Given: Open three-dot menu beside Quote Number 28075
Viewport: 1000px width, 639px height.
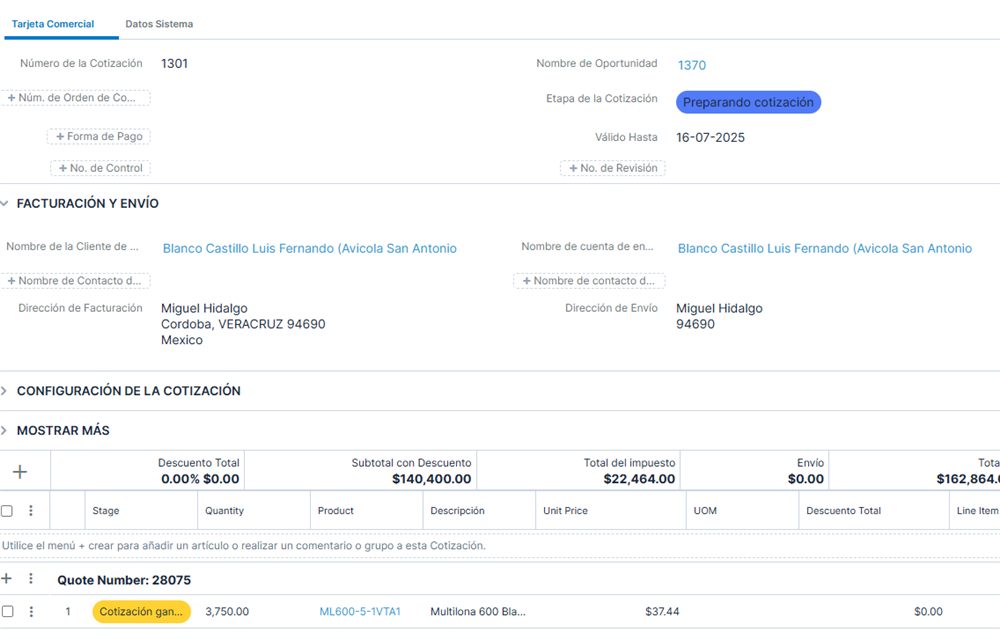Looking at the screenshot, I should pyautogui.click(x=31, y=579).
